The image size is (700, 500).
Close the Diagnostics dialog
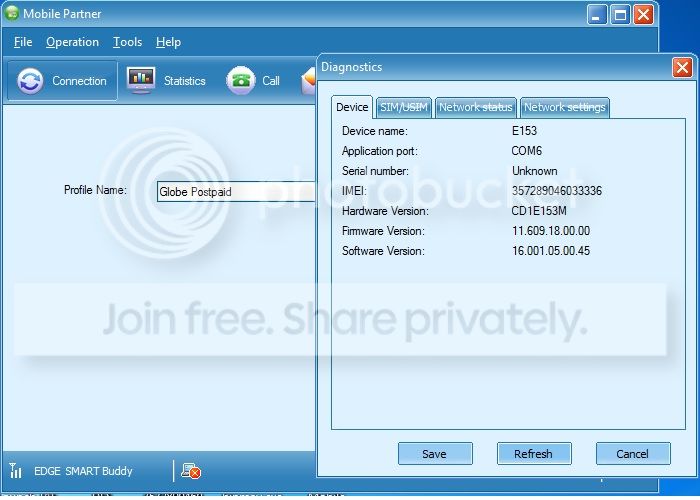coord(682,68)
